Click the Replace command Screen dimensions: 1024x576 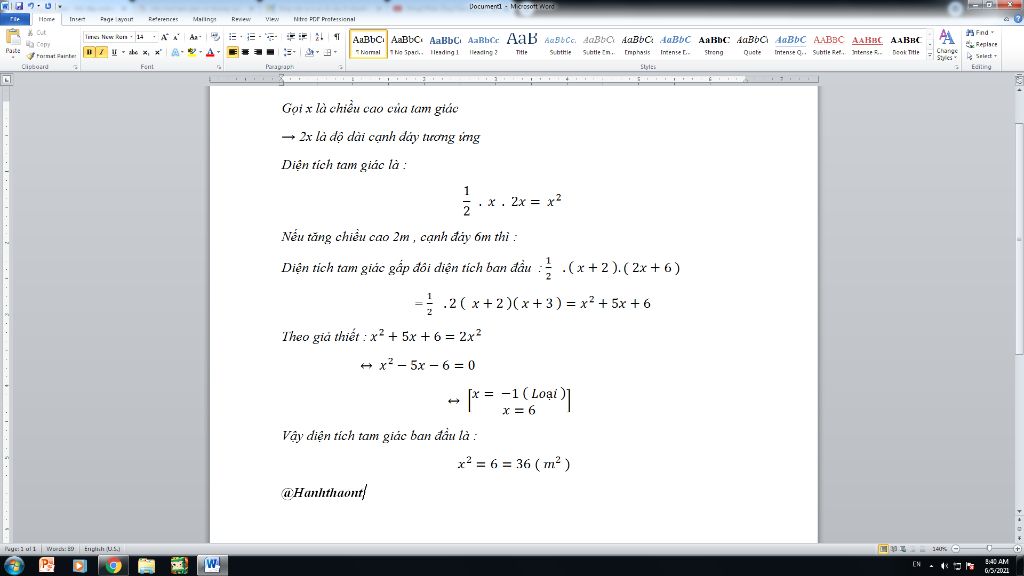point(982,44)
